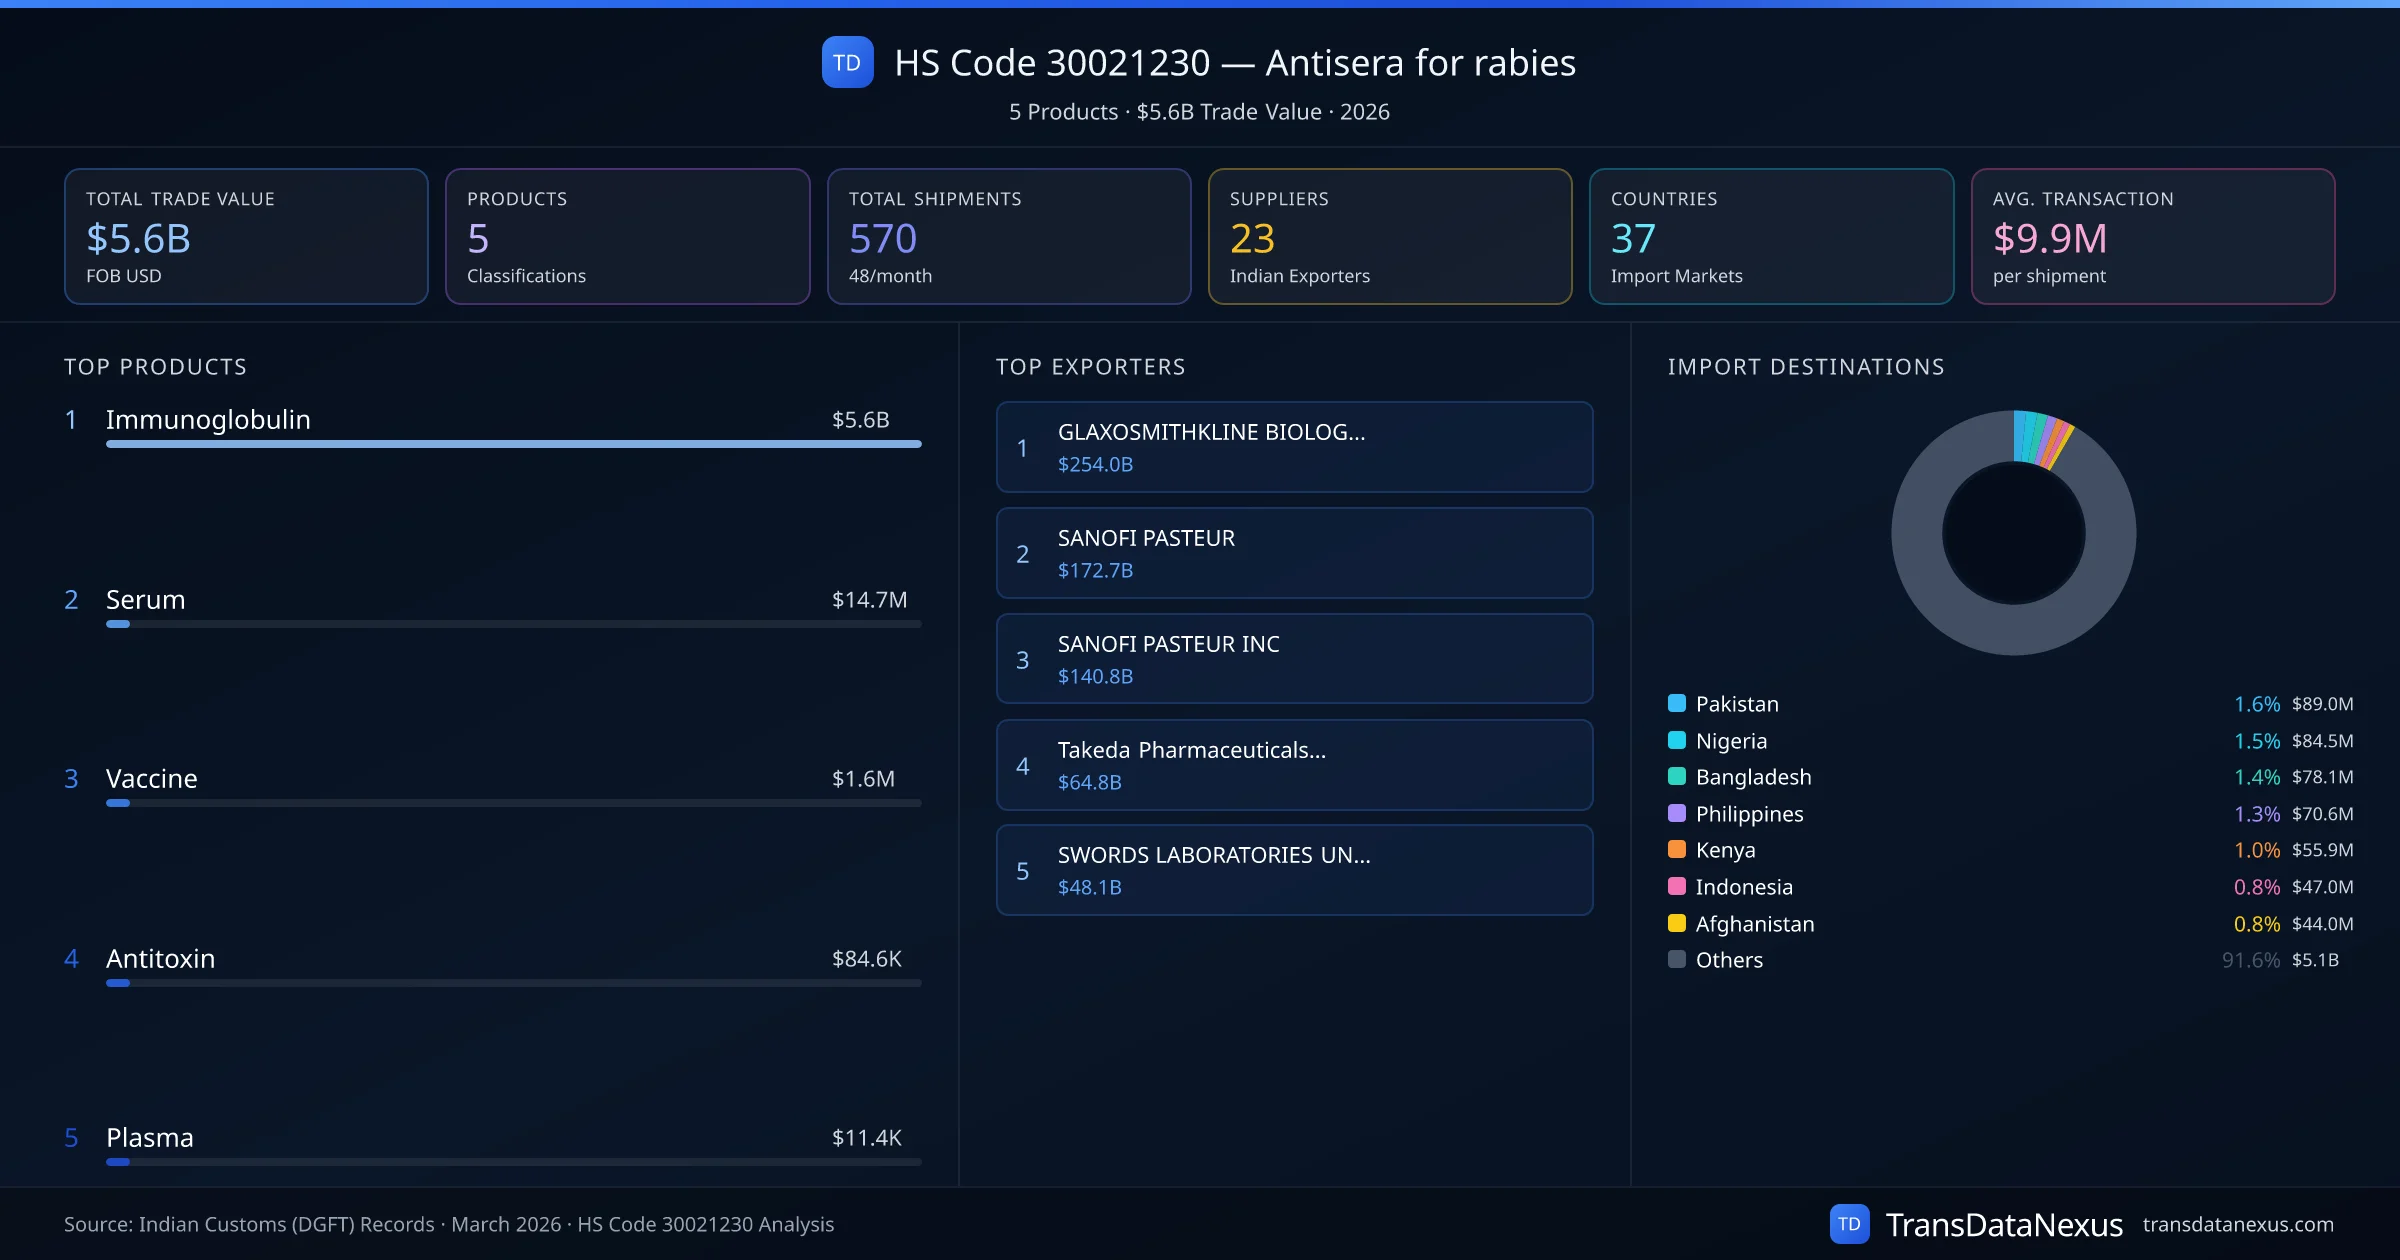
Task: Click the TransDataNexus brand name
Action: [x=2003, y=1224]
